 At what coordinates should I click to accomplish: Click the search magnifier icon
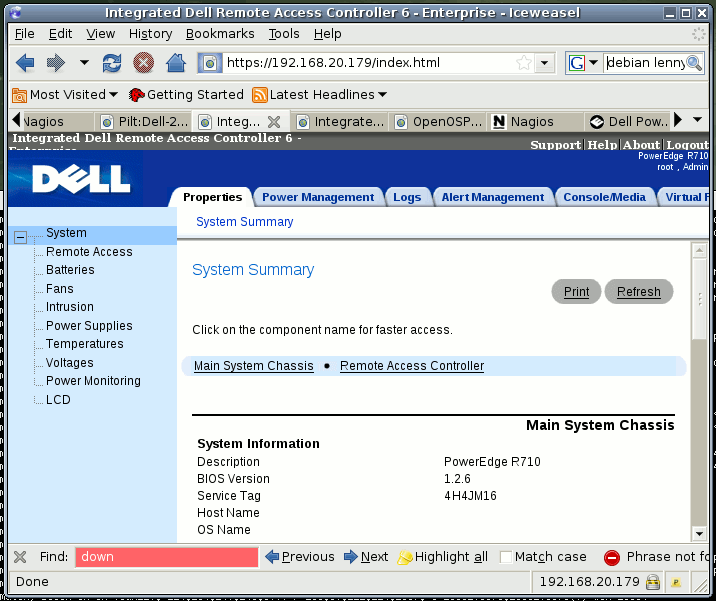pos(694,63)
